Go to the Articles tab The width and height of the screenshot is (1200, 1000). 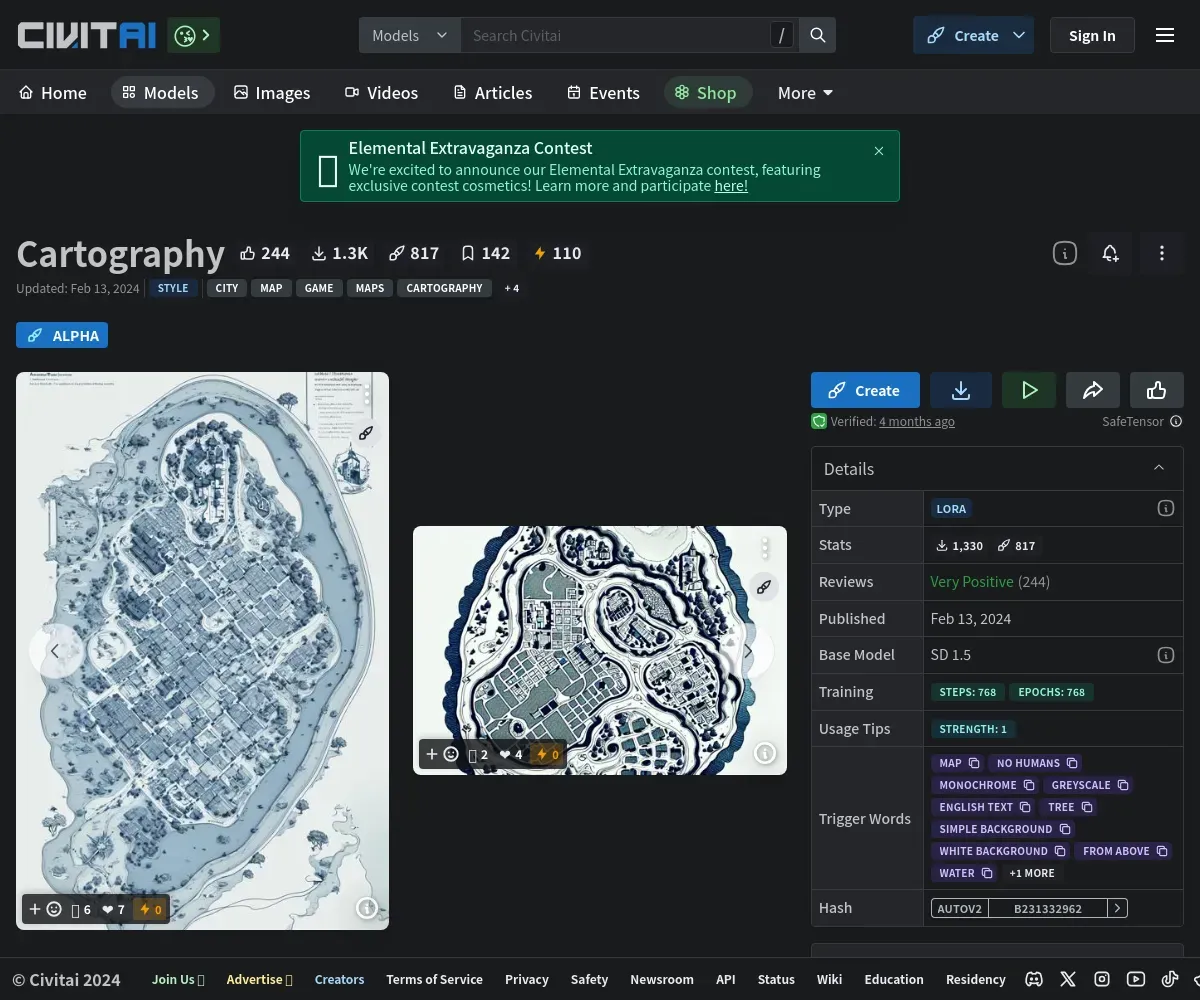click(492, 93)
